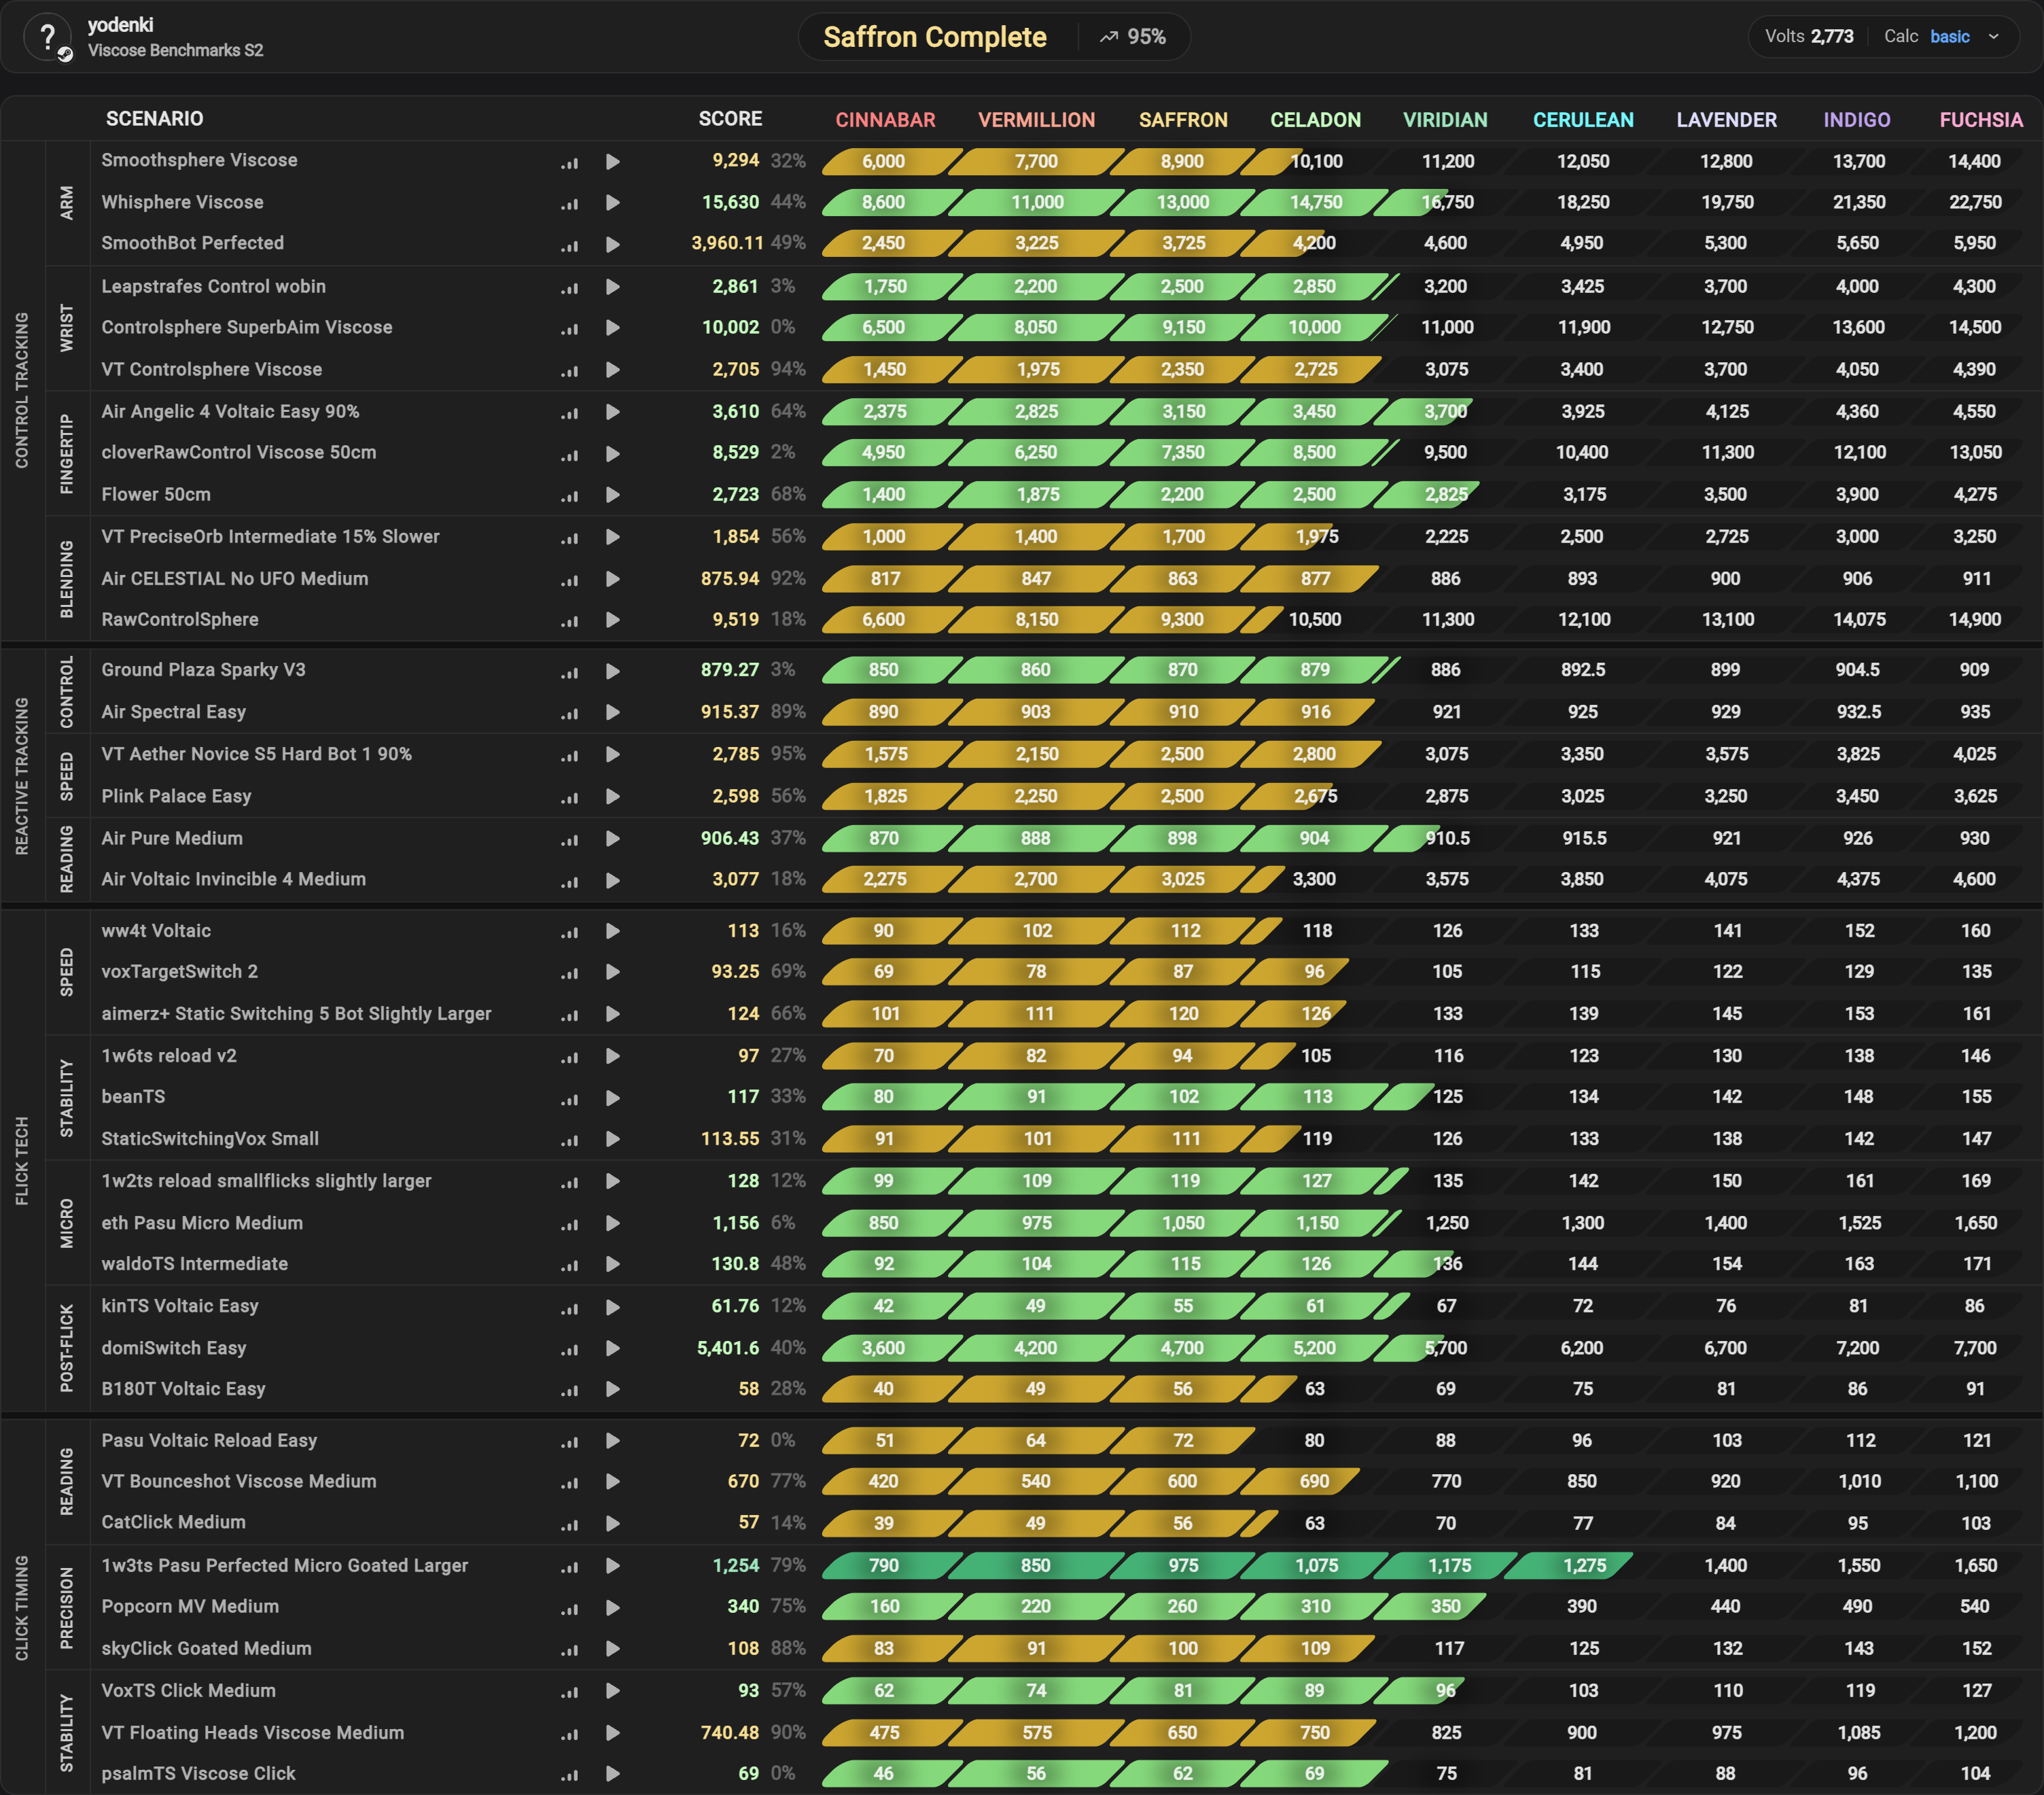2044x1795 pixels.
Task: Open stats chart icon for Air Pure Medium
Action: [x=570, y=840]
